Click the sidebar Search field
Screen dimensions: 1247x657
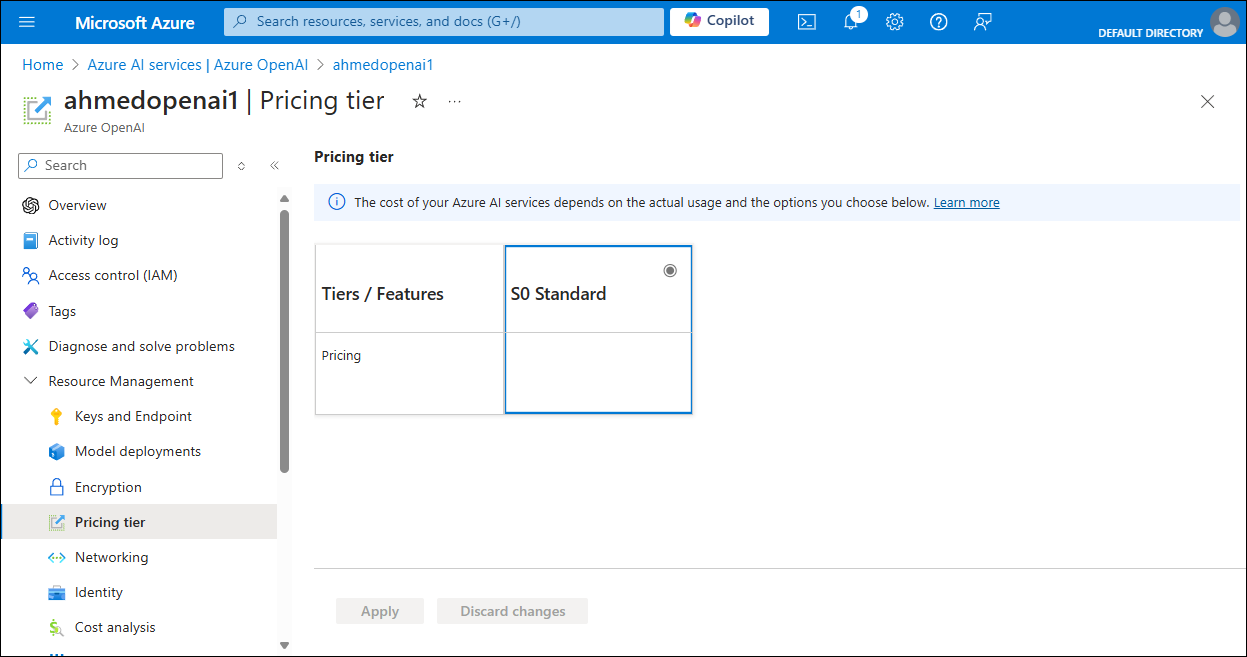(120, 165)
